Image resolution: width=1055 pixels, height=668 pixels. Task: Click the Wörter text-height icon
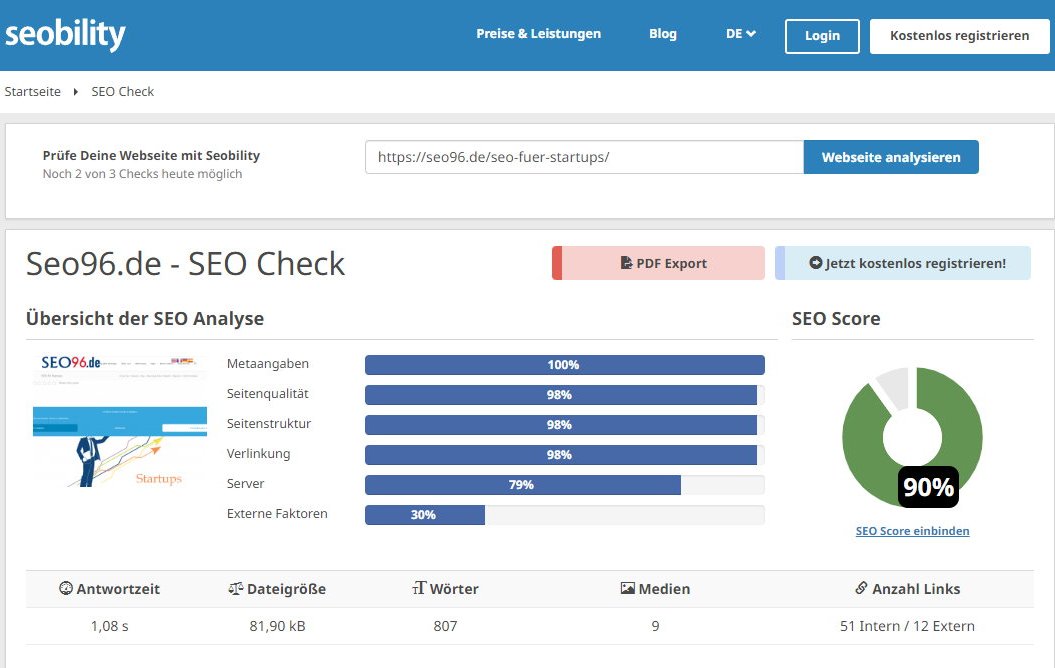point(419,589)
